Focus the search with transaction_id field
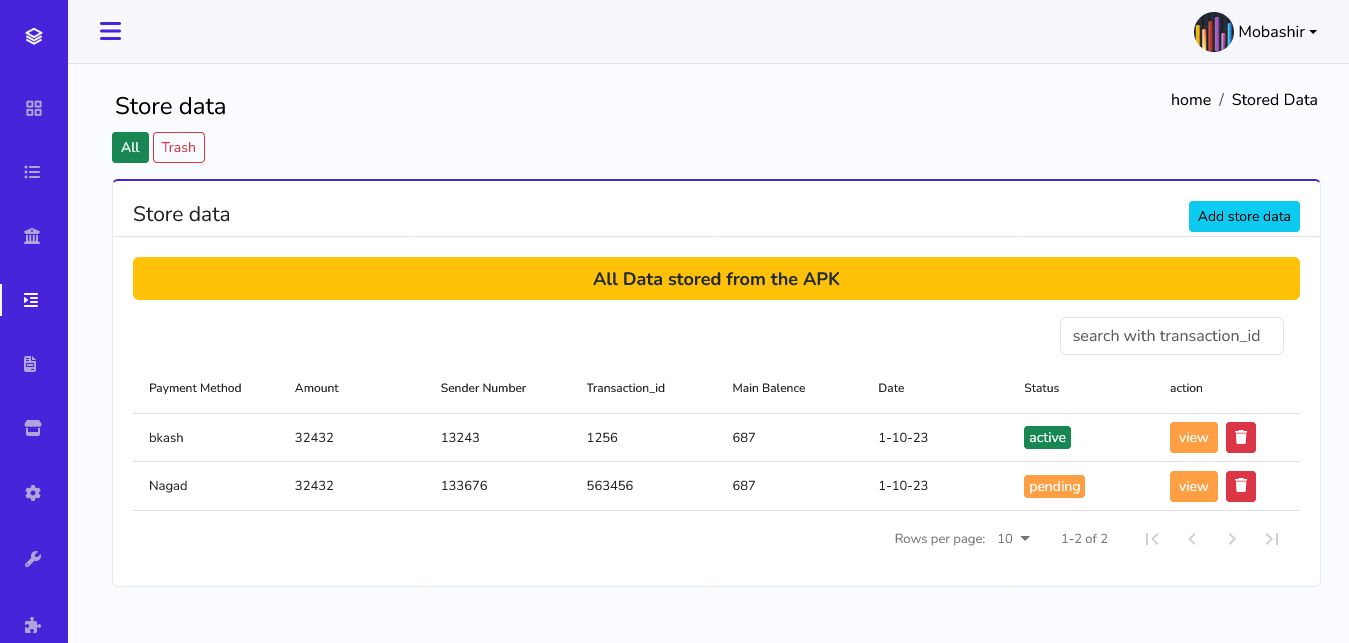 1171,336
